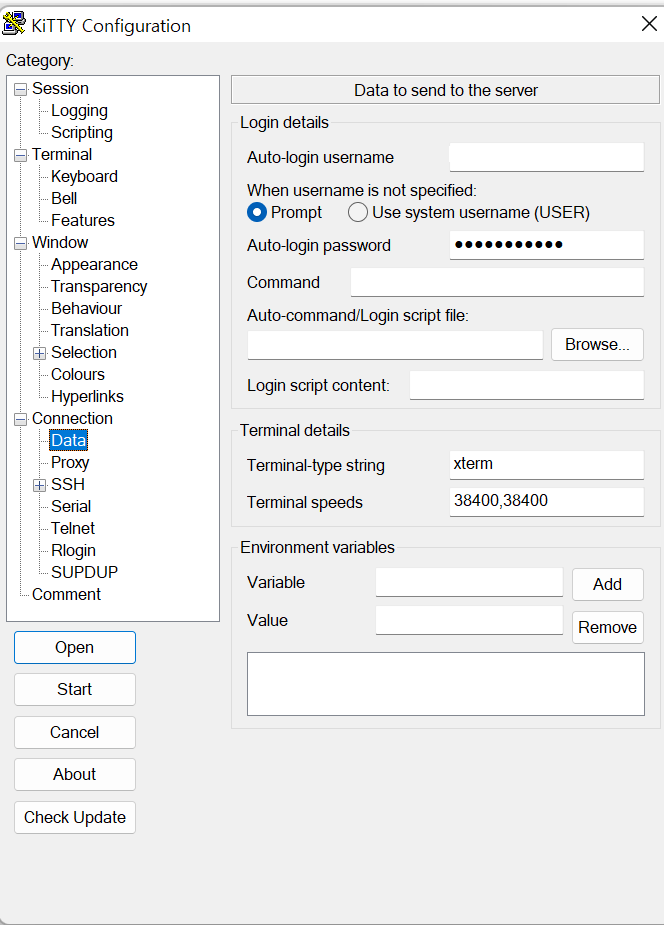Open the SUPDUP category
The height and width of the screenshot is (925, 664).
pyautogui.click(x=84, y=572)
